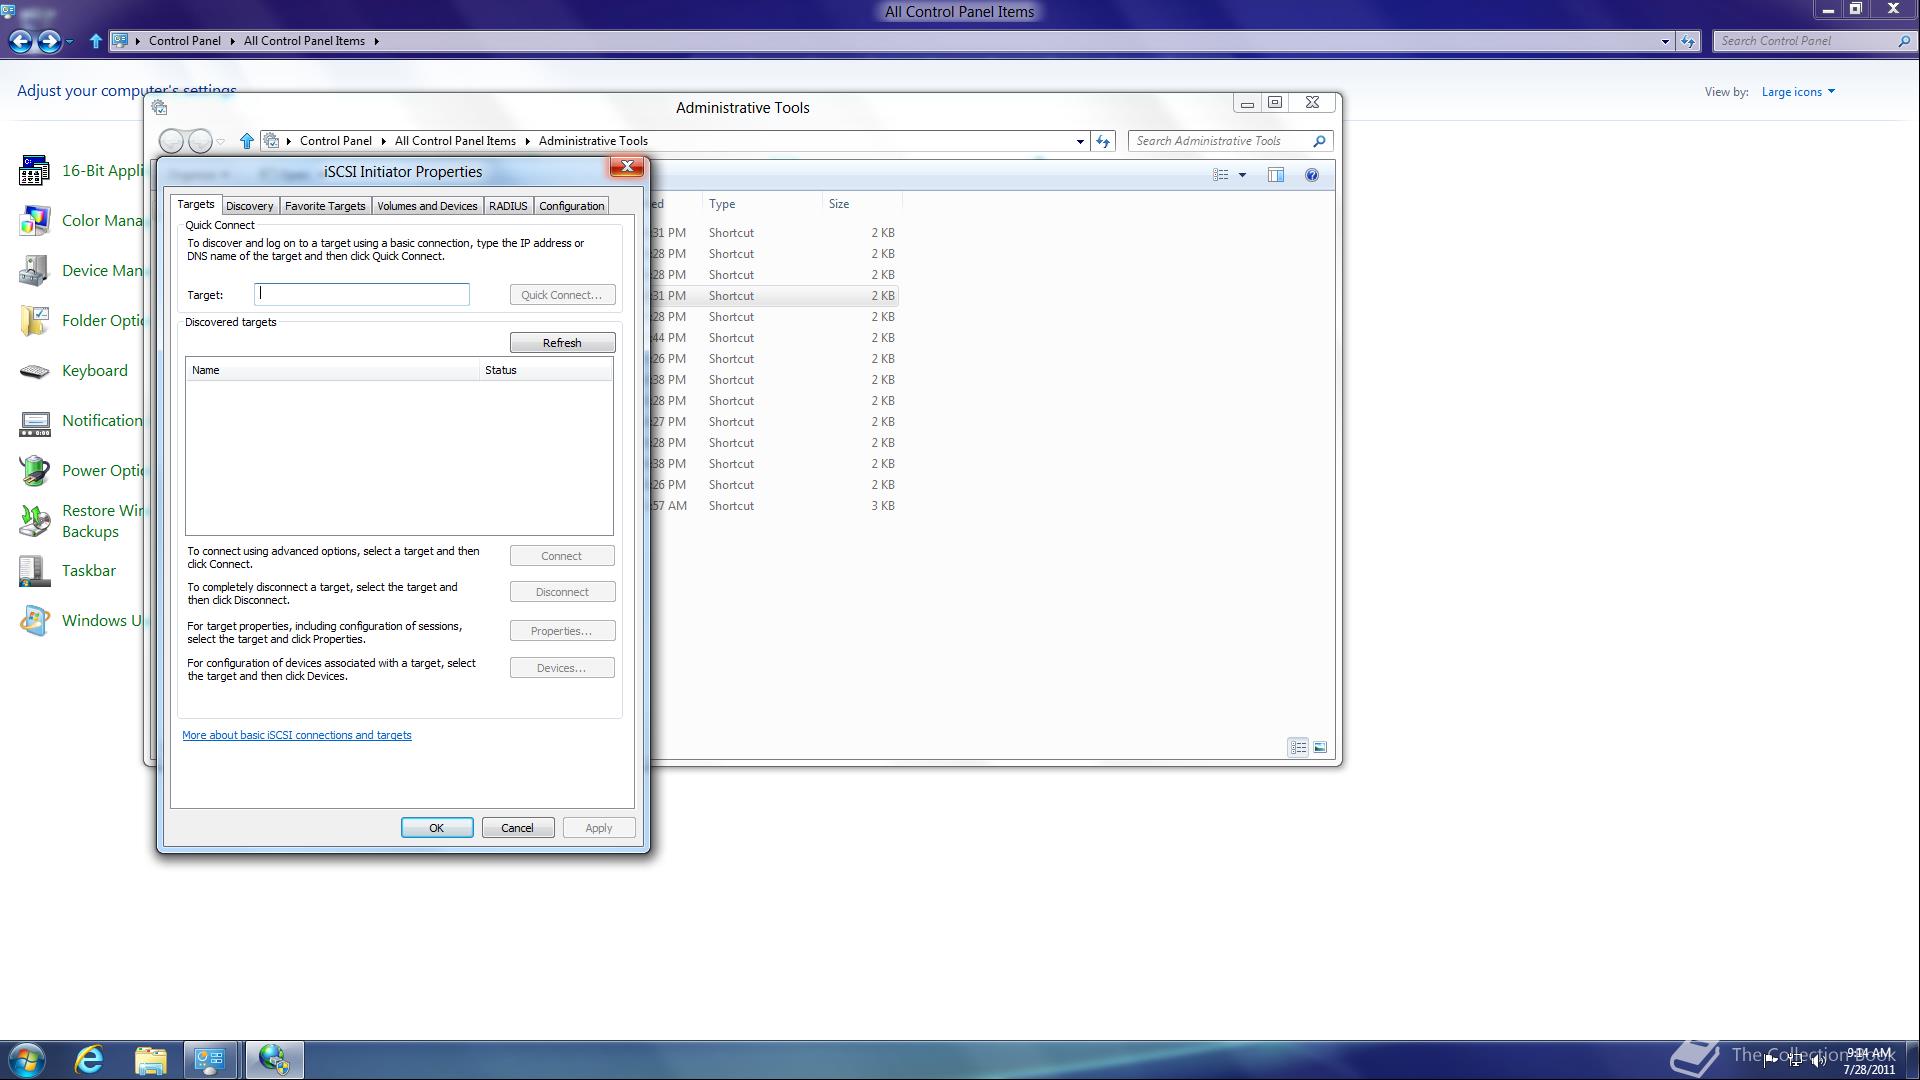Expand the Administrative Tools address history dropdown
This screenshot has height=1080, width=1920.
click(x=1080, y=141)
